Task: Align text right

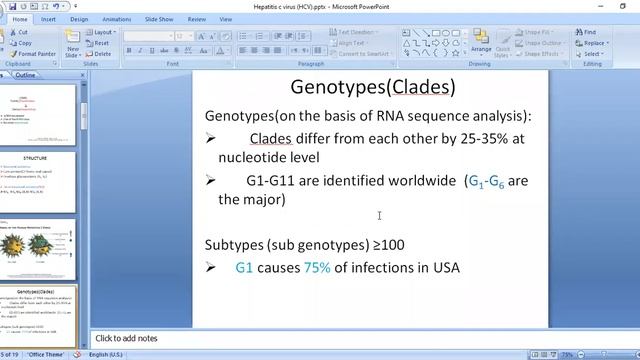Action: point(266,51)
